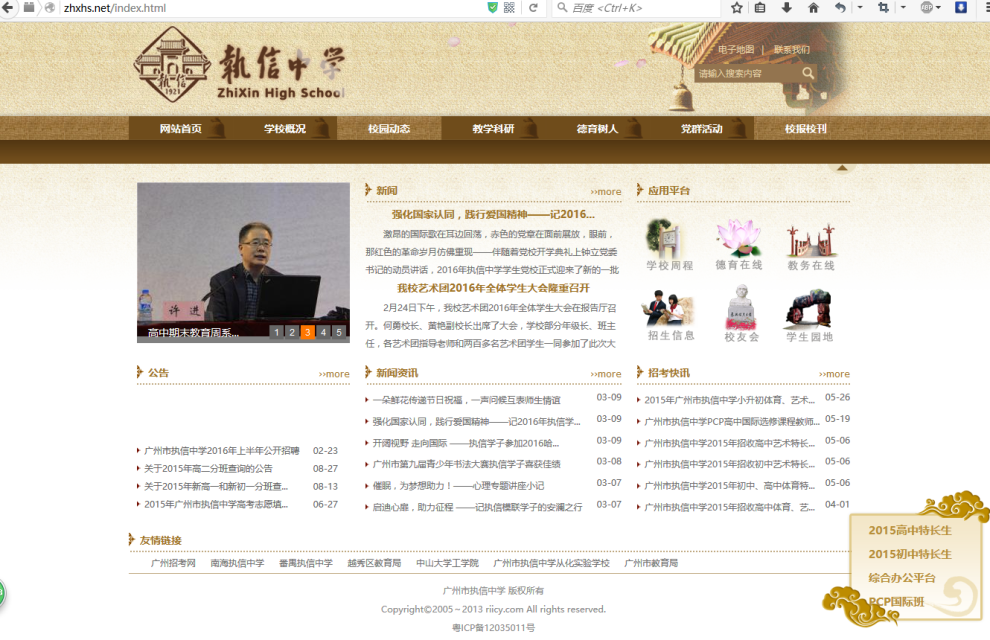Screen dimensions: 990x640
Task: Expand the undo history dropdown arrow
Action: (859, 8)
